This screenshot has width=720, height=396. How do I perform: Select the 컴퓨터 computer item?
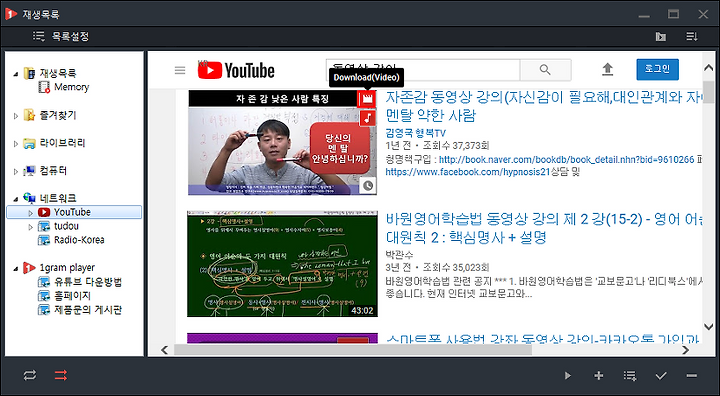point(45,170)
